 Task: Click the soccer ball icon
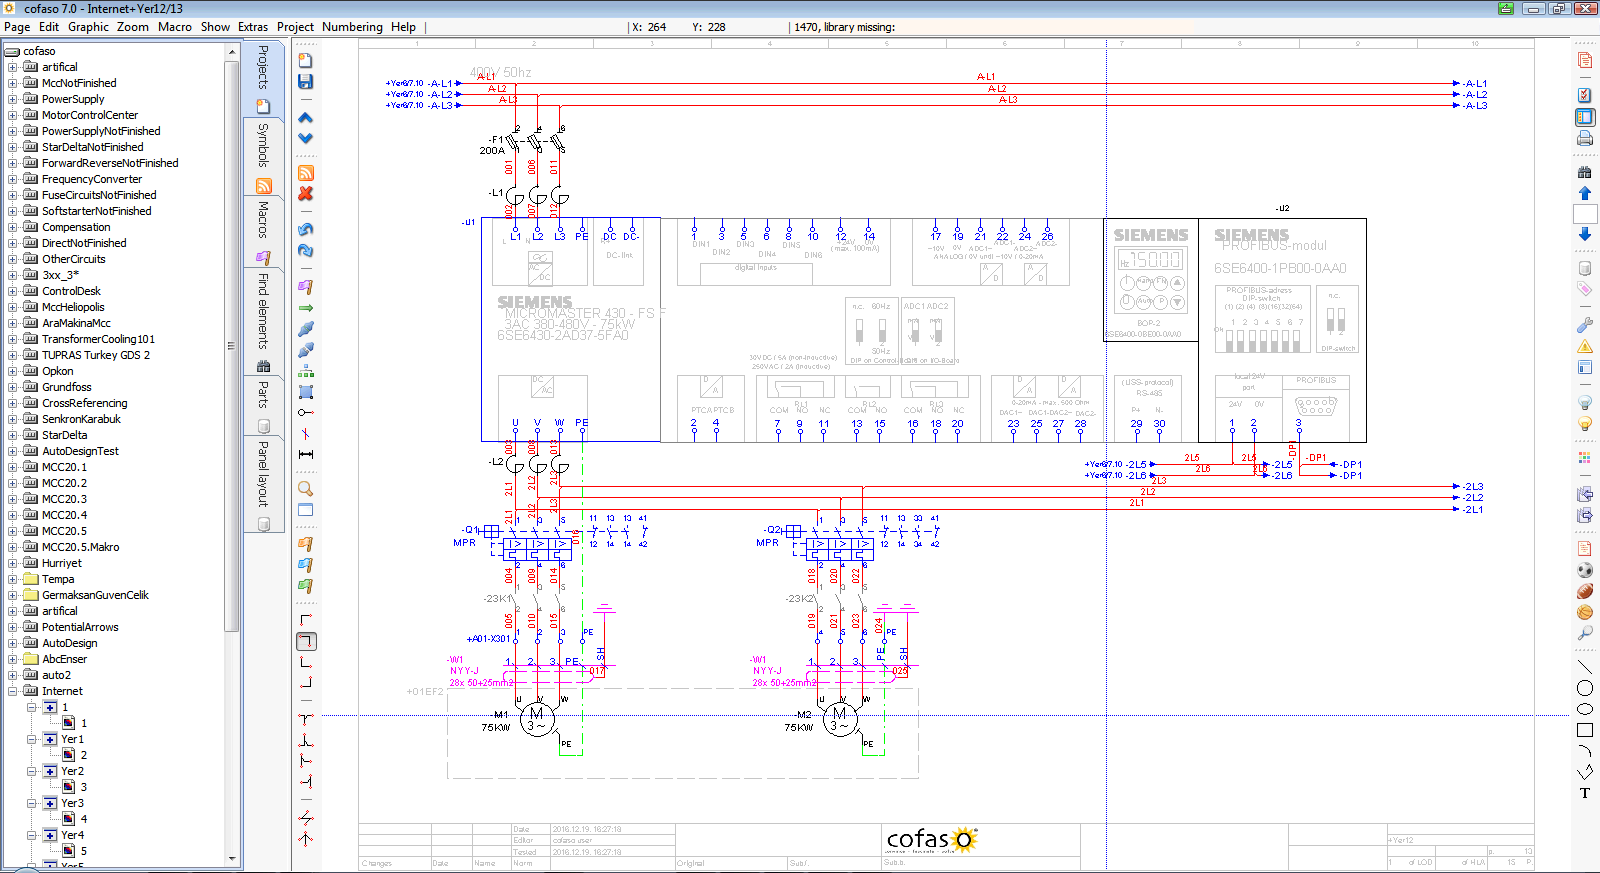[x=1585, y=570]
